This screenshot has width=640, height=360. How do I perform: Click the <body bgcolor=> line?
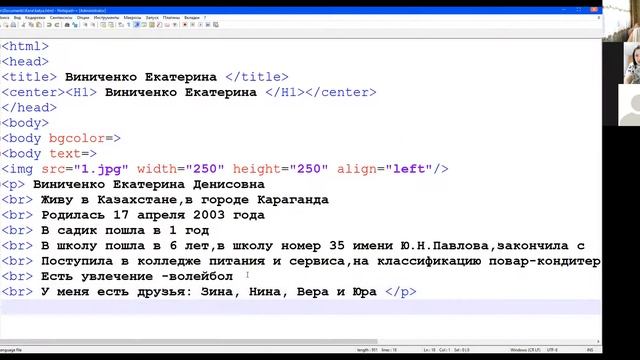pyautogui.click(x=61, y=138)
